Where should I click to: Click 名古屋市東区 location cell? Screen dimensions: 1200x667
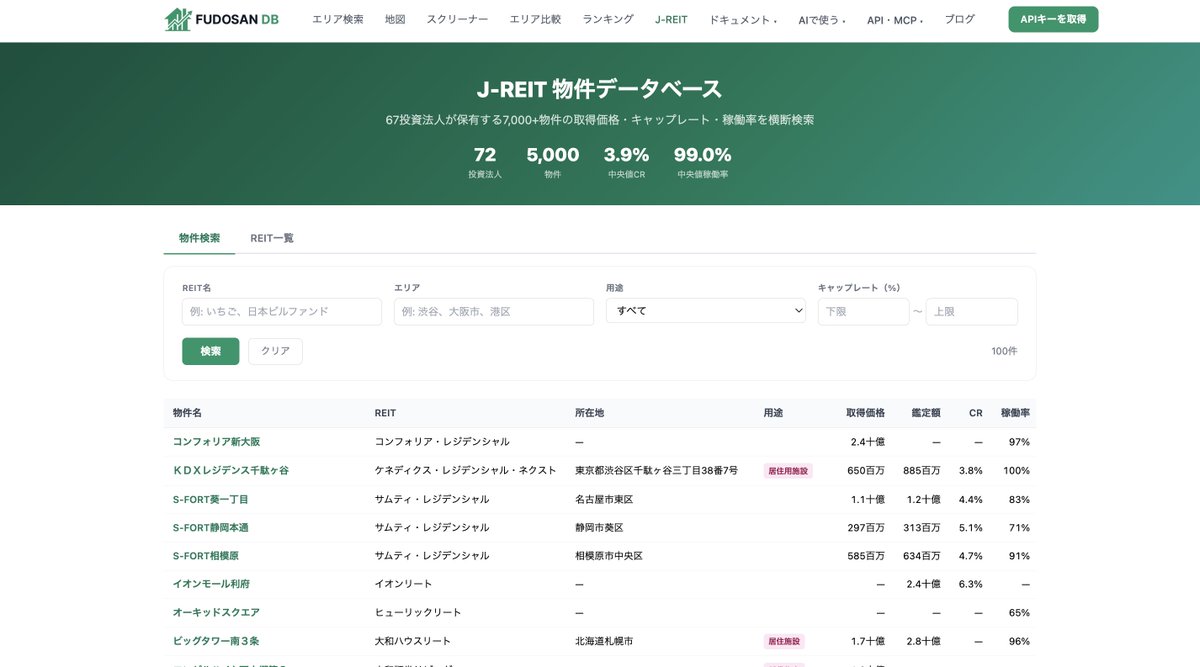[x=604, y=499]
